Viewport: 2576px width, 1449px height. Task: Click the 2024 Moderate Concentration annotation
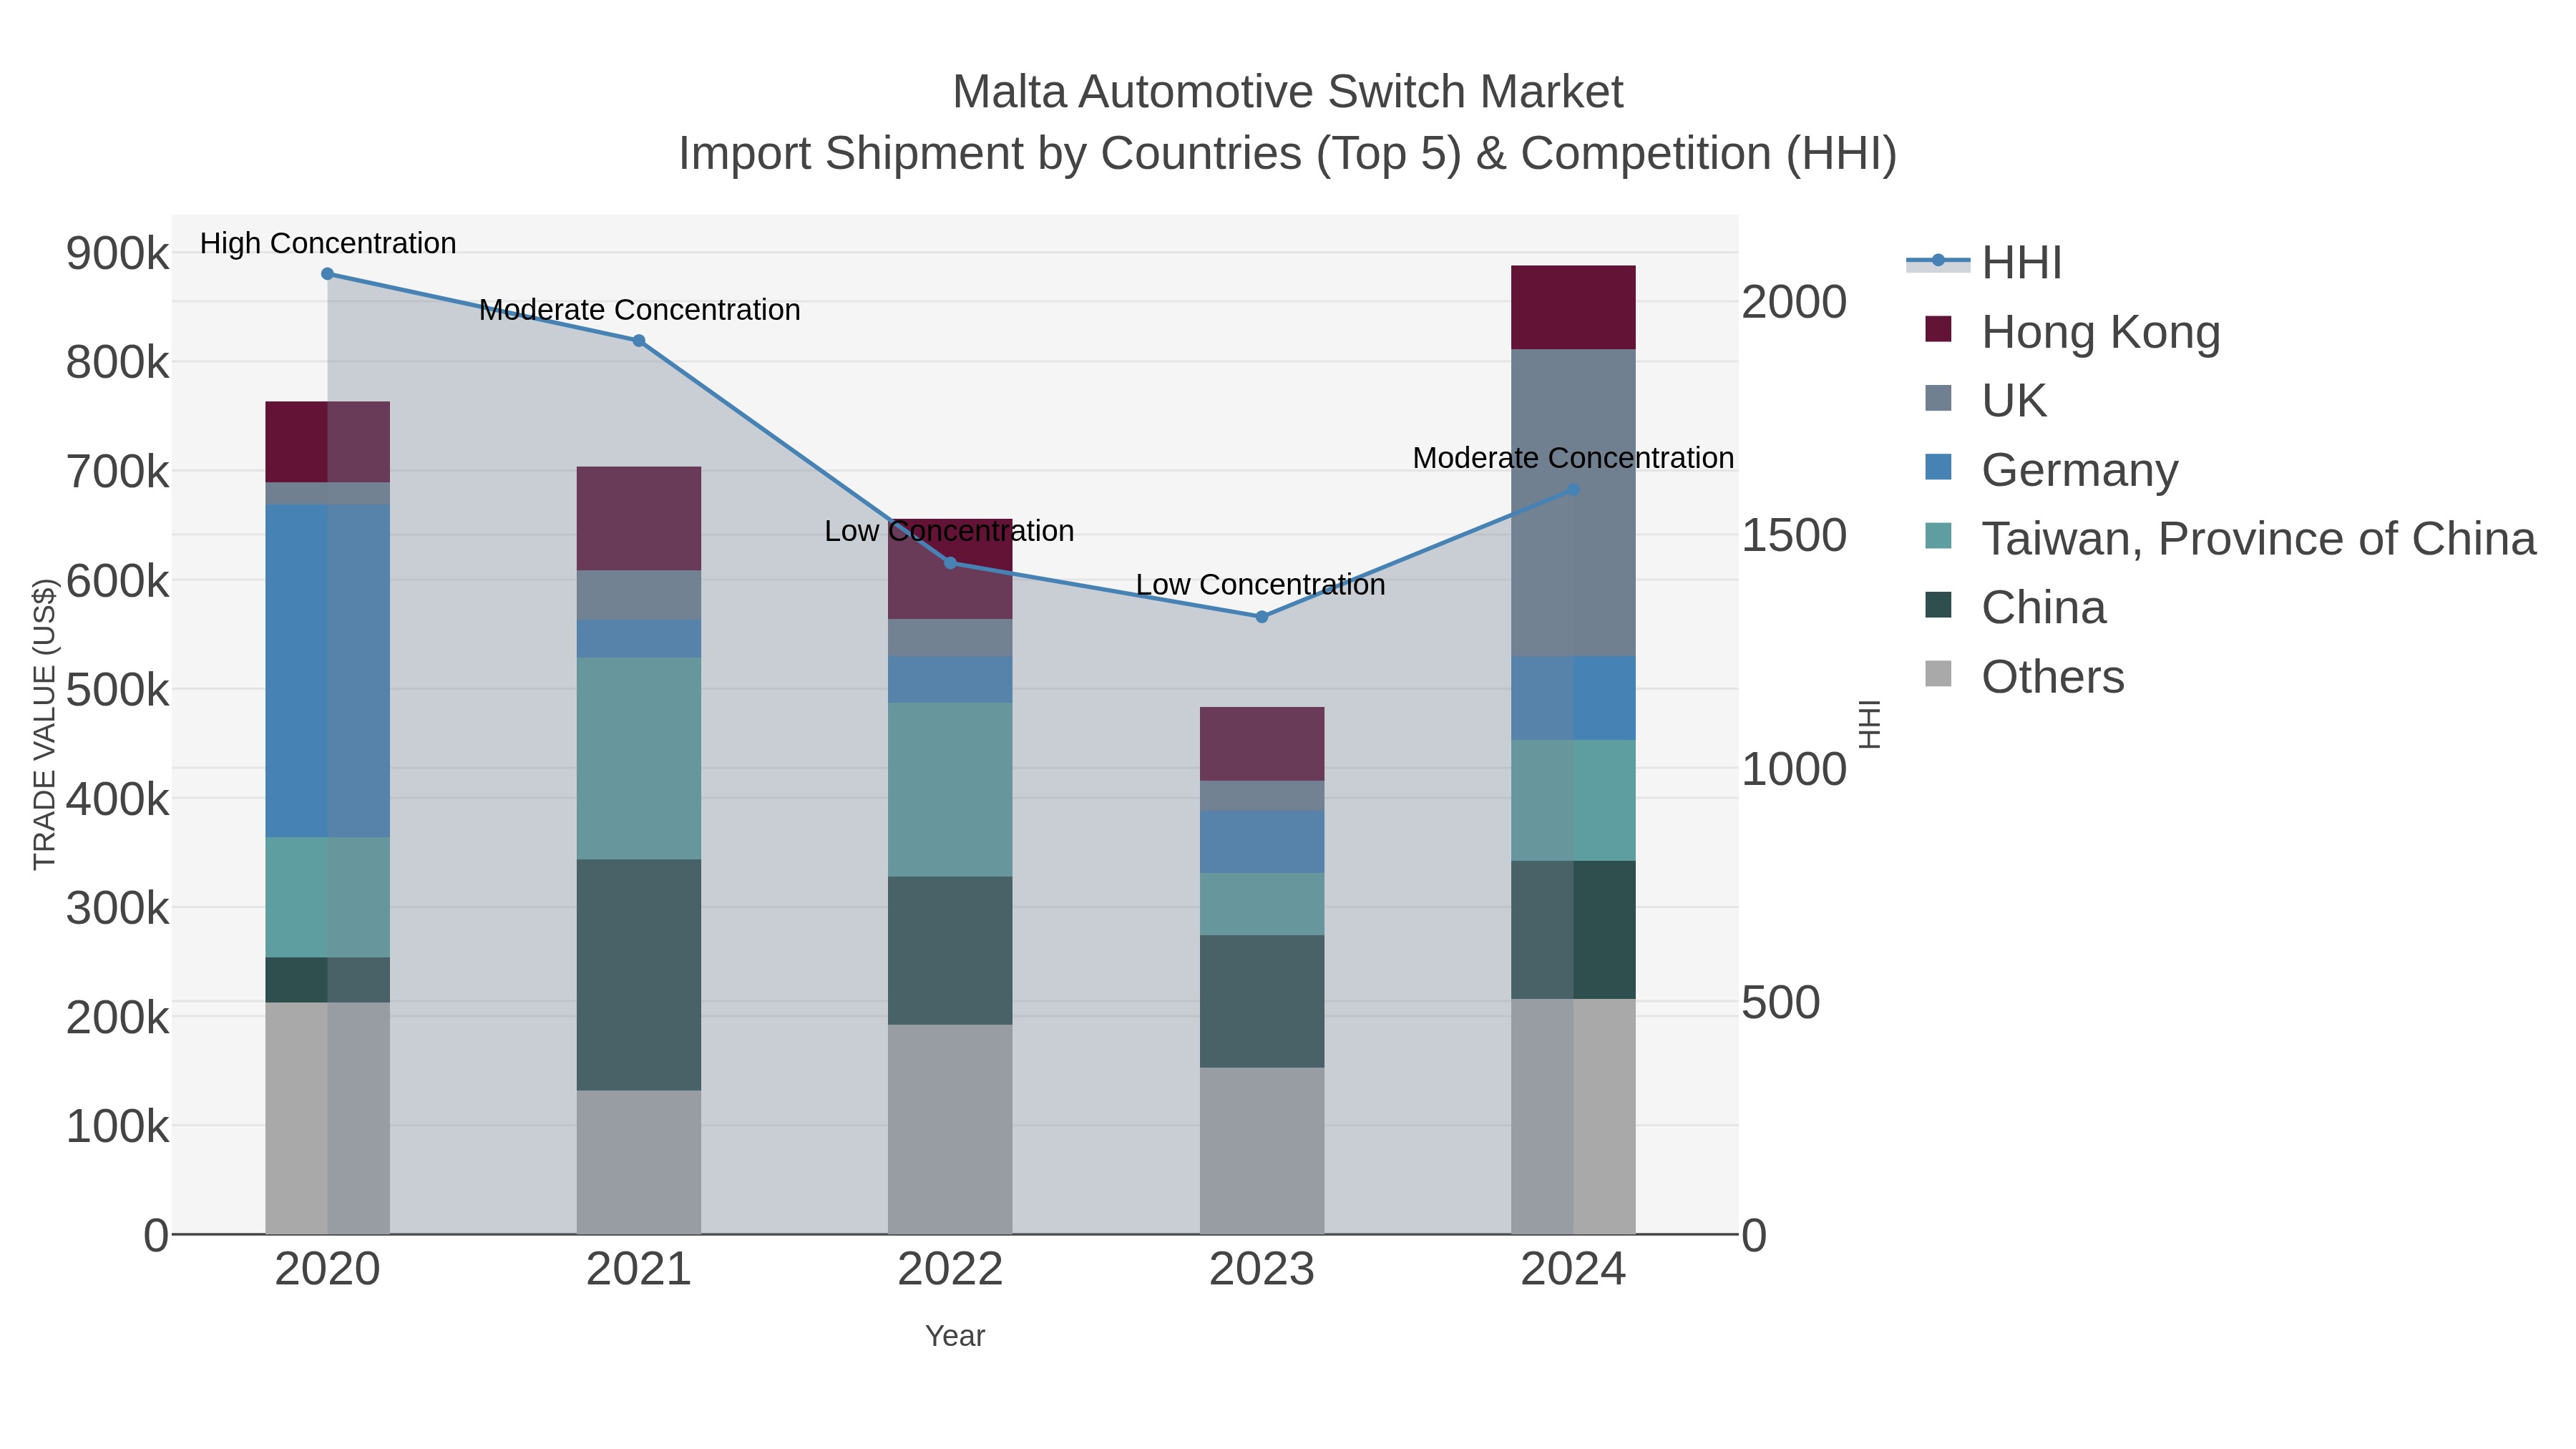(1573, 458)
